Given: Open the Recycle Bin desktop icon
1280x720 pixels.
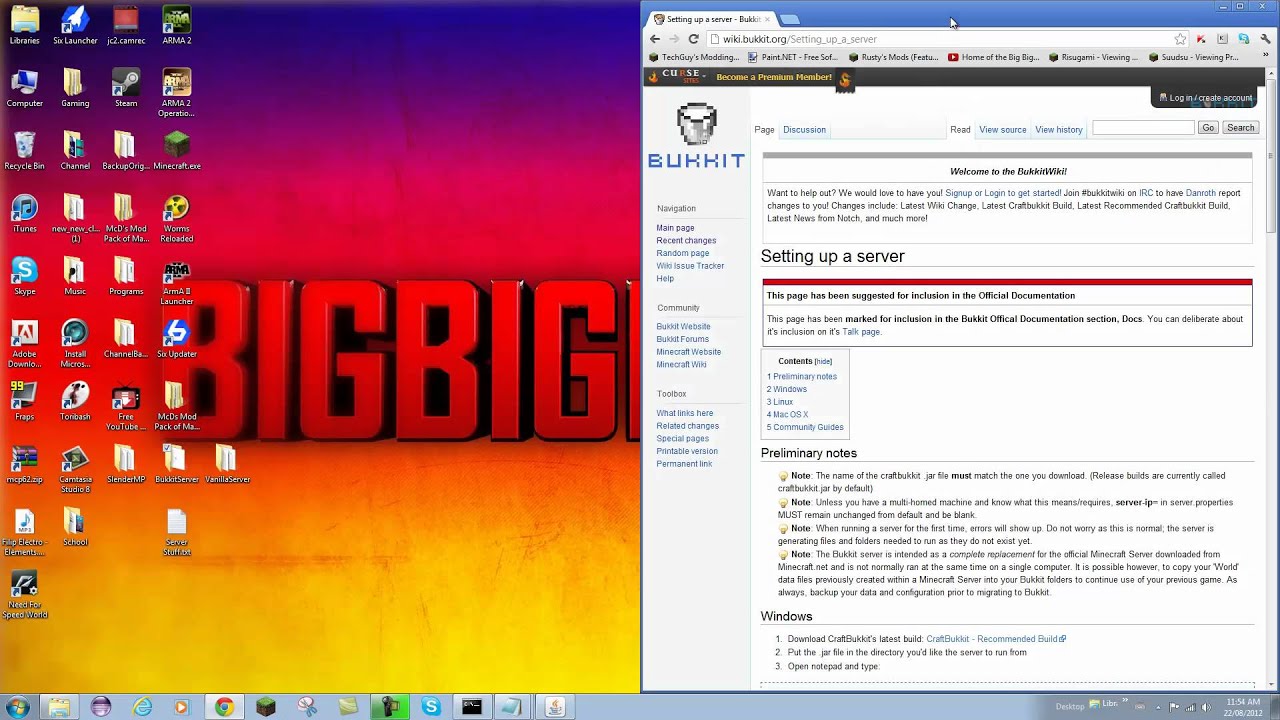Looking at the screenshot, I should coord(25,151).
